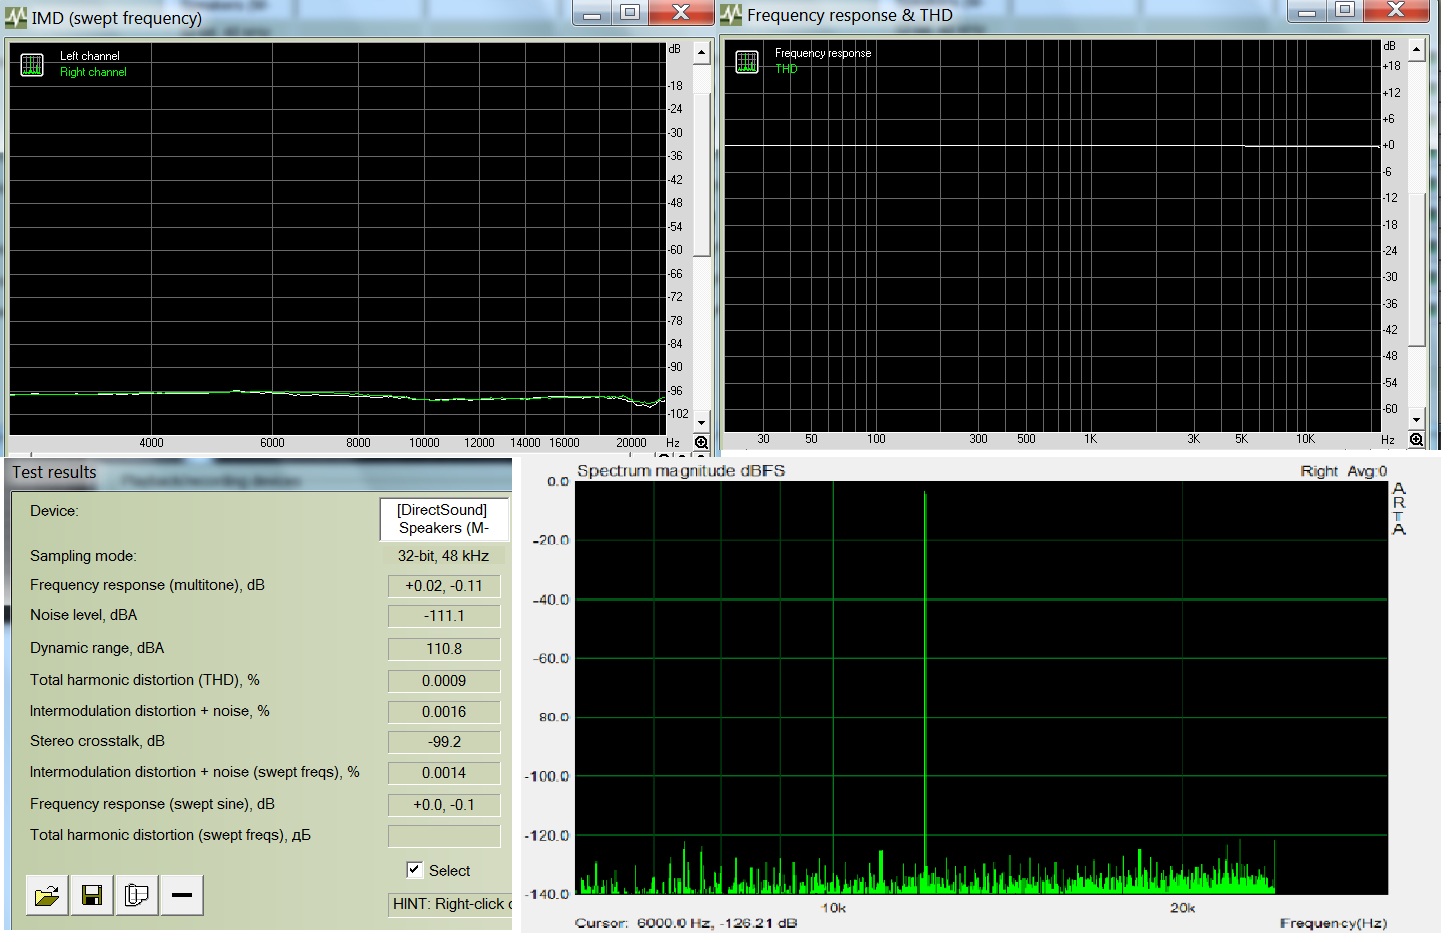Click the swept freqs IMD value '0.0014'
The height and width of the screenshot is (942, 1448).
point(444,773)
